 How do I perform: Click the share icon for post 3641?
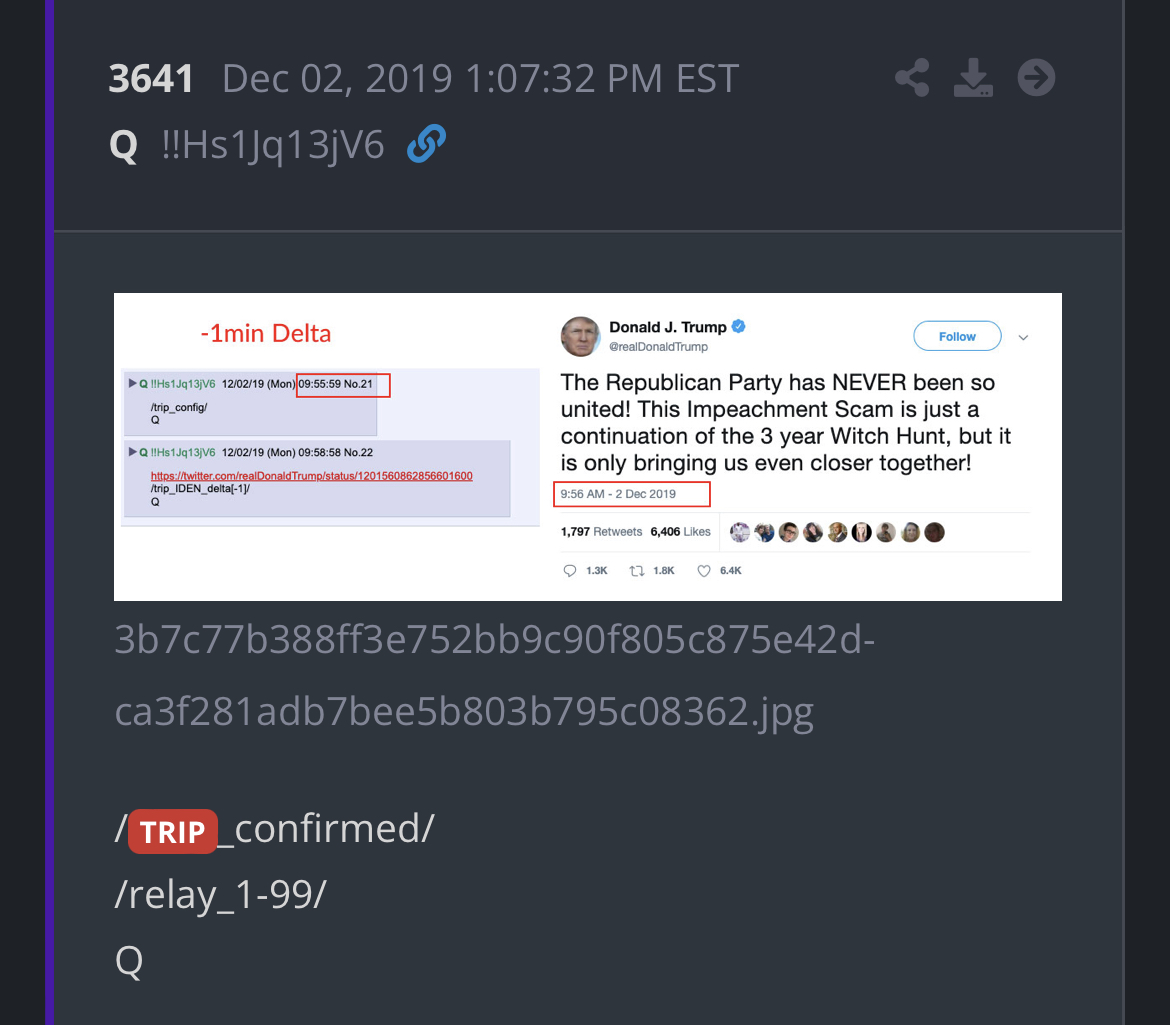click(912, 78)
